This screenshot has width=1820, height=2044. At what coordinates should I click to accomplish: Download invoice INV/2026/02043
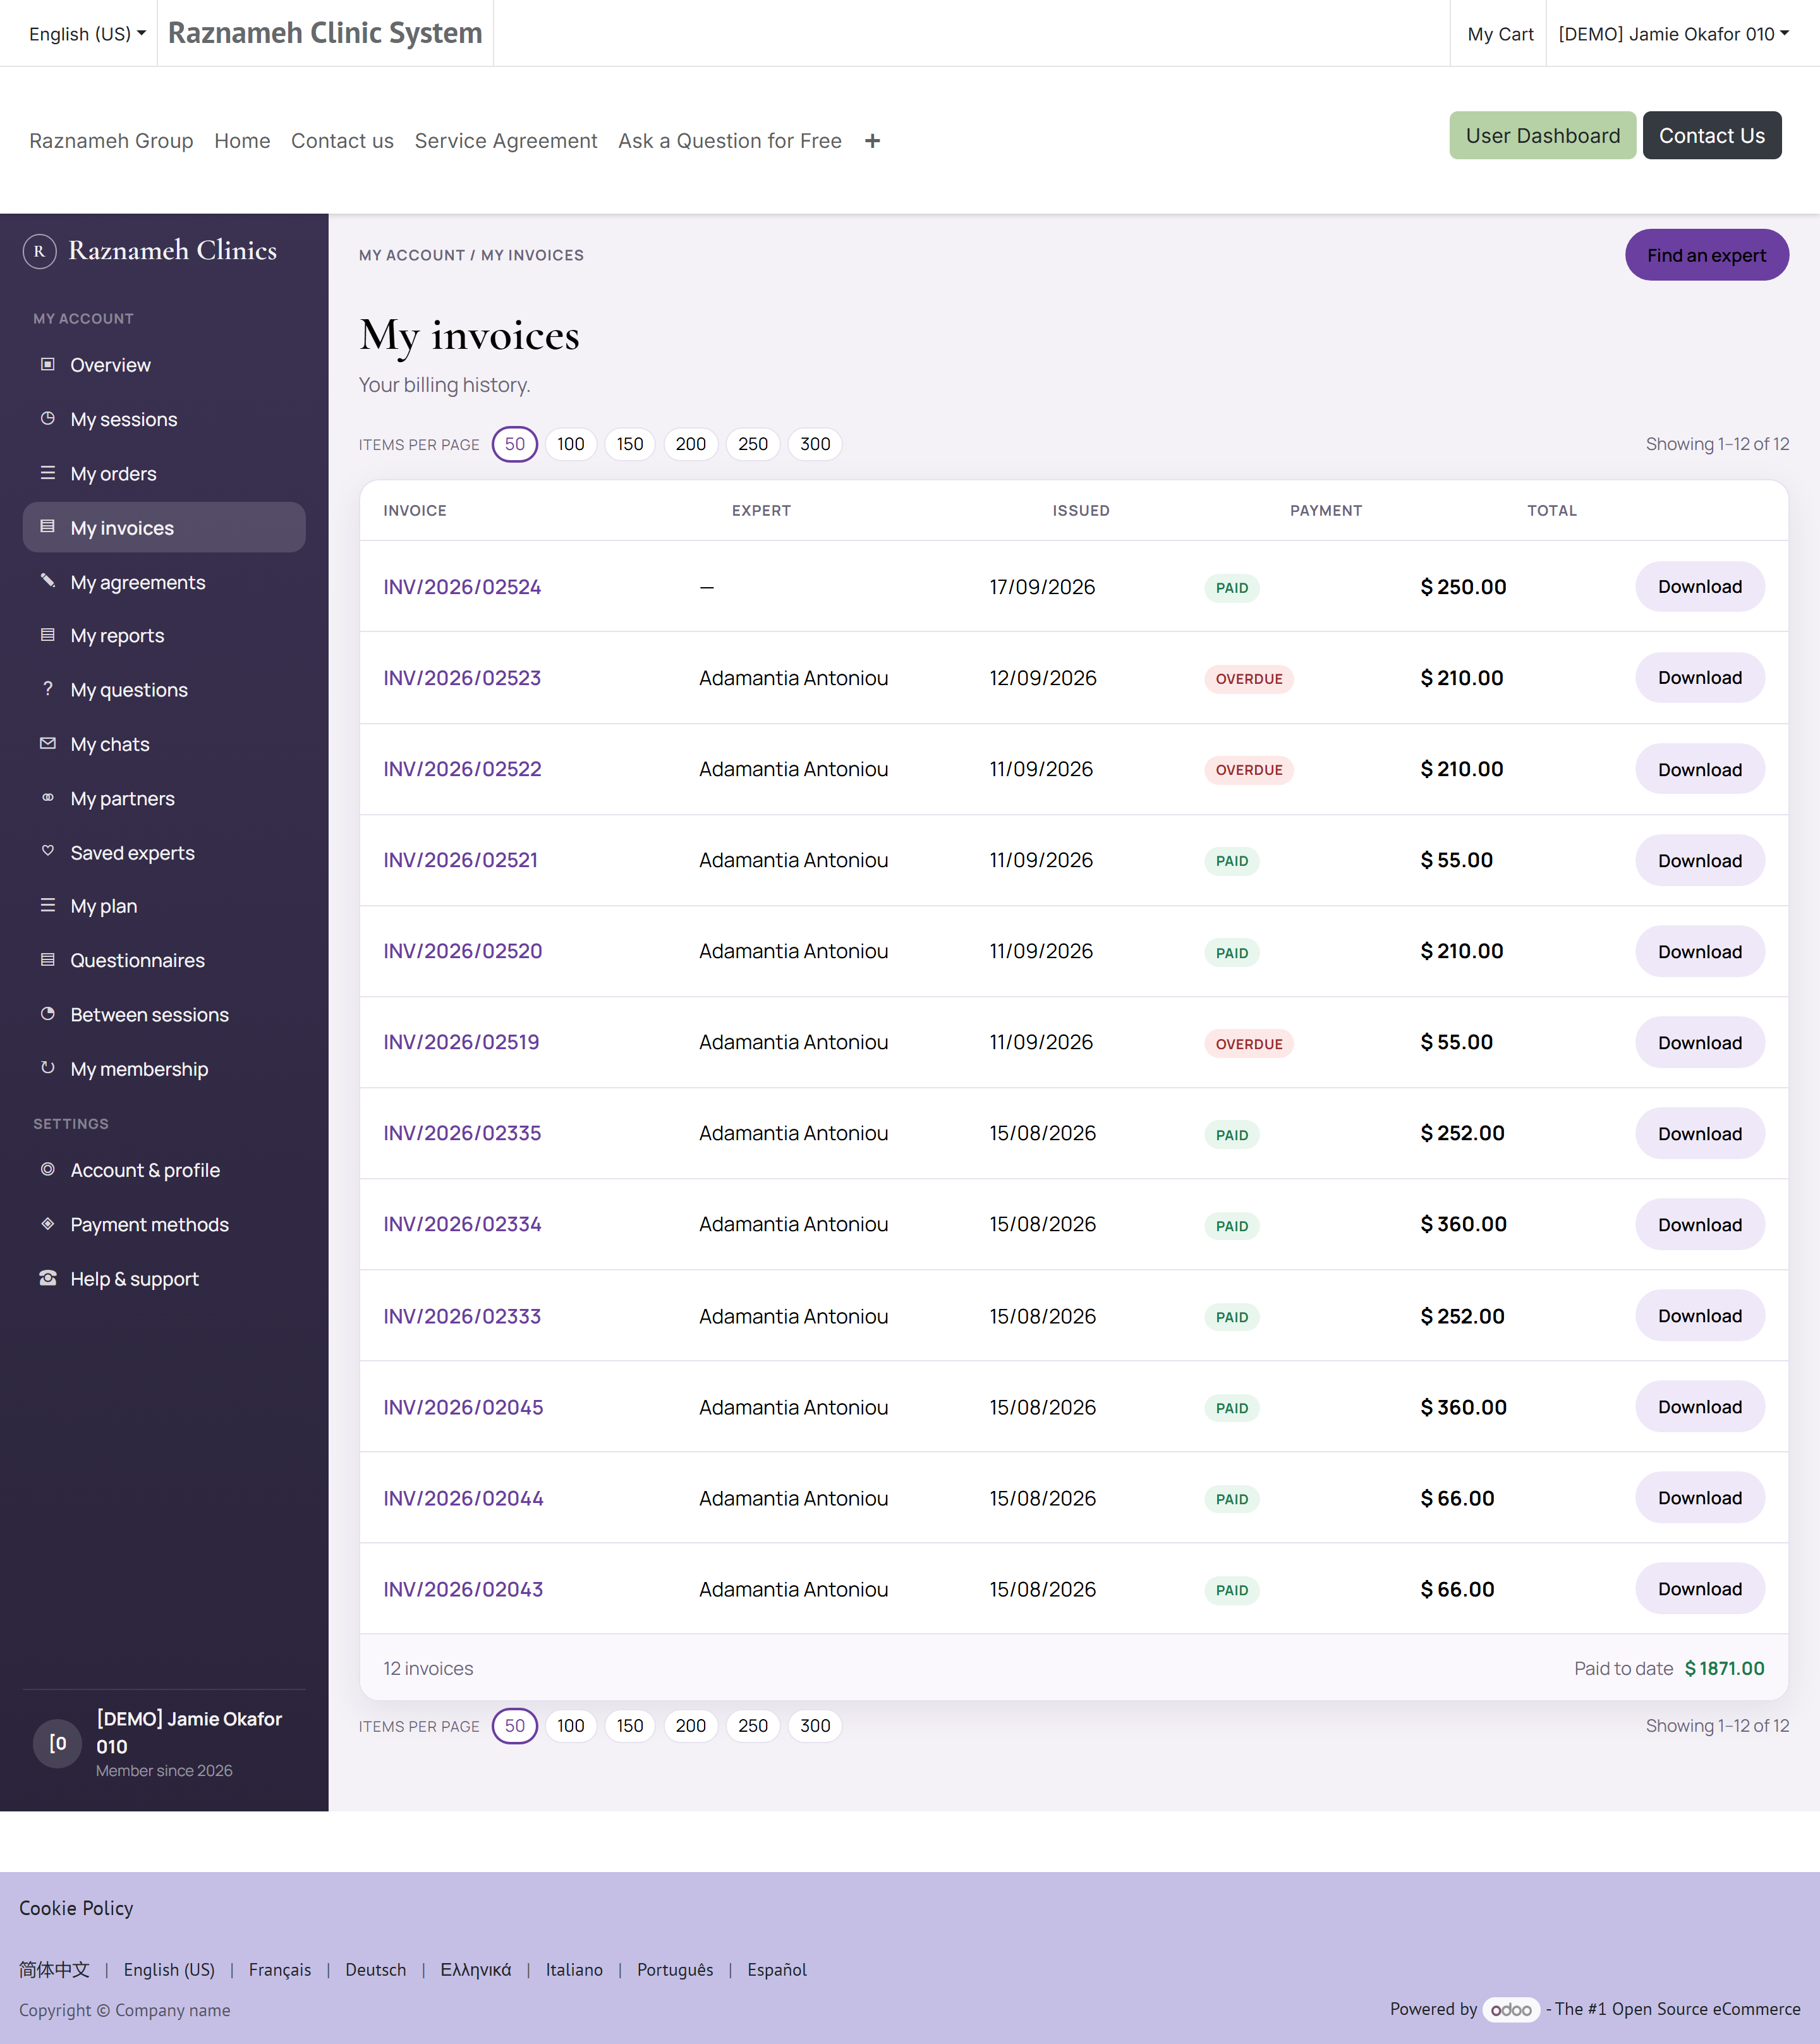tap(1700, 1589)
